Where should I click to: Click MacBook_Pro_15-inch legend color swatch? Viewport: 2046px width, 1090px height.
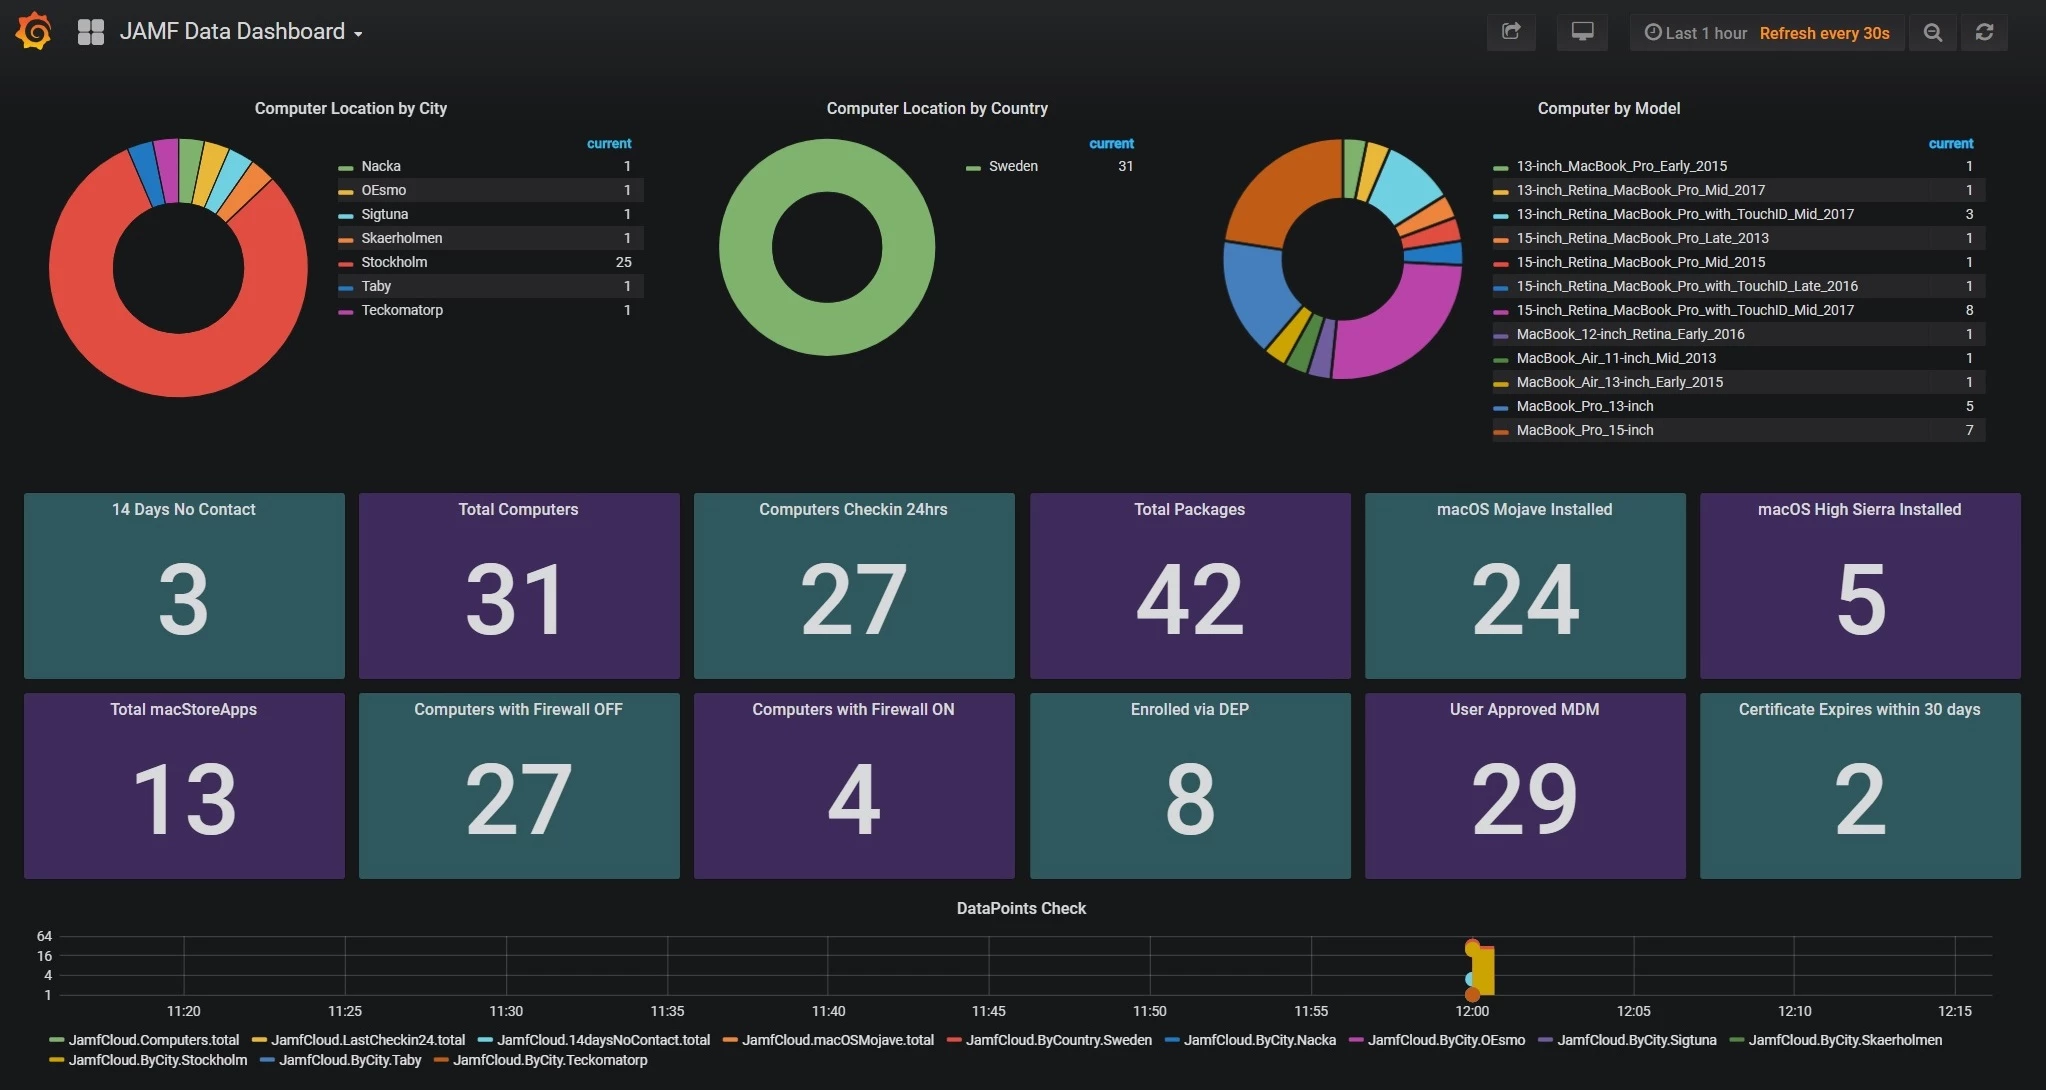pyautogui.click(x=1500, y=431)
